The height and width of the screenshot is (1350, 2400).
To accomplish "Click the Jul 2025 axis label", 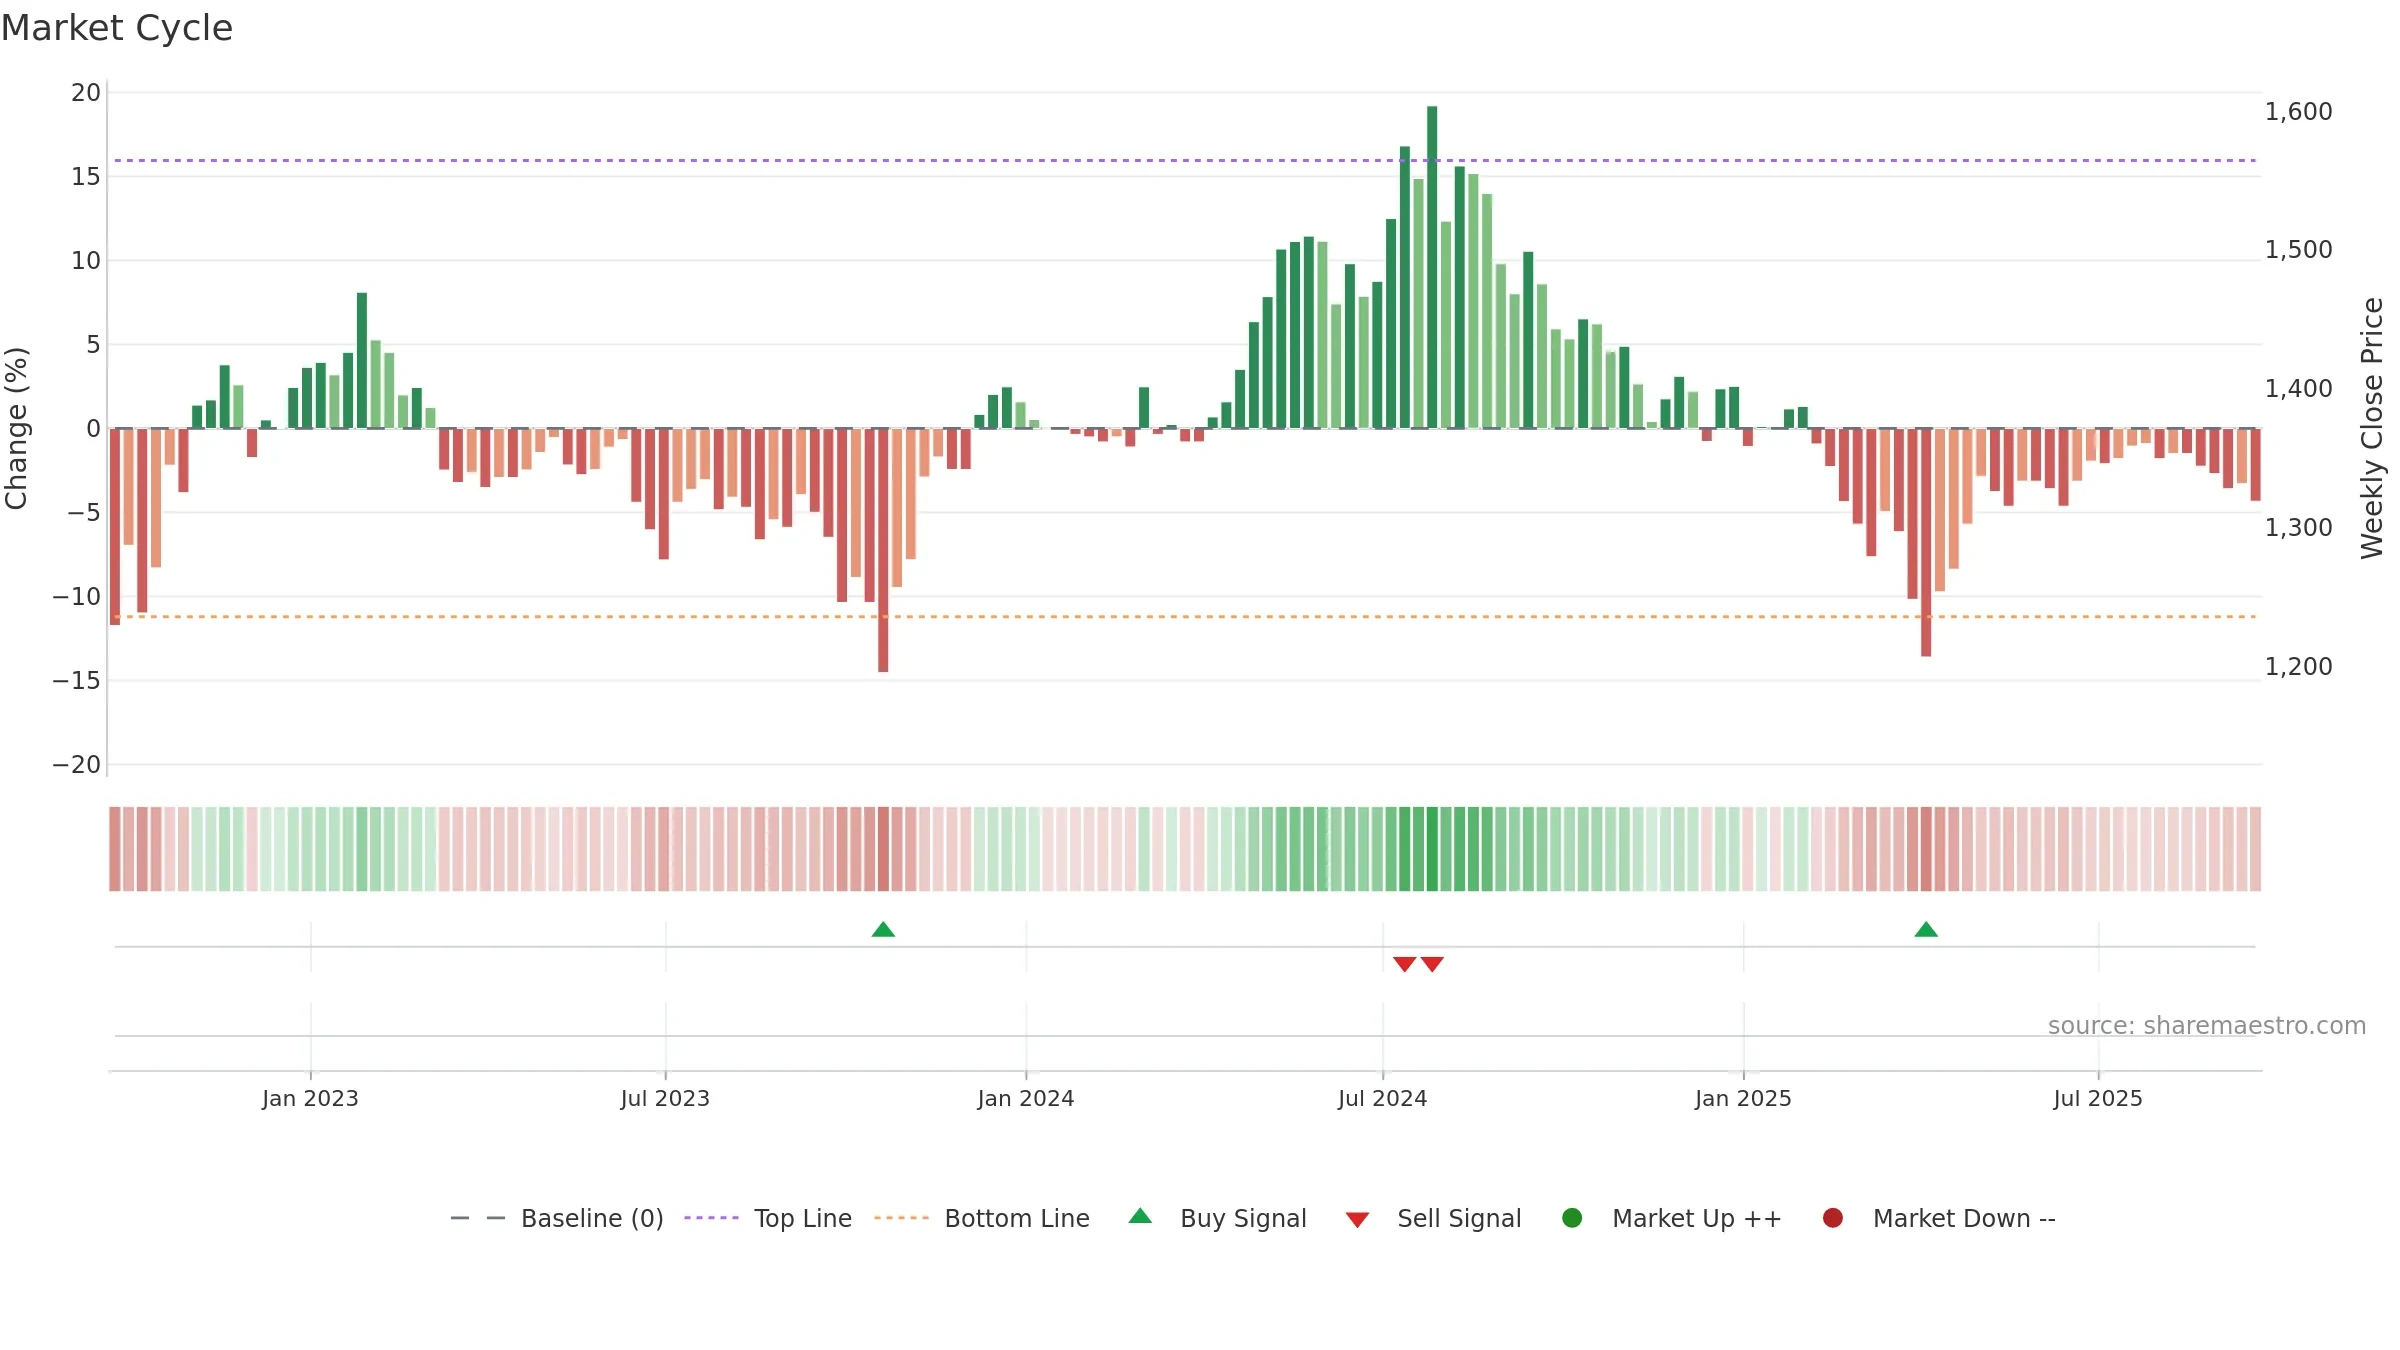I will [x=2098, y=1098].
